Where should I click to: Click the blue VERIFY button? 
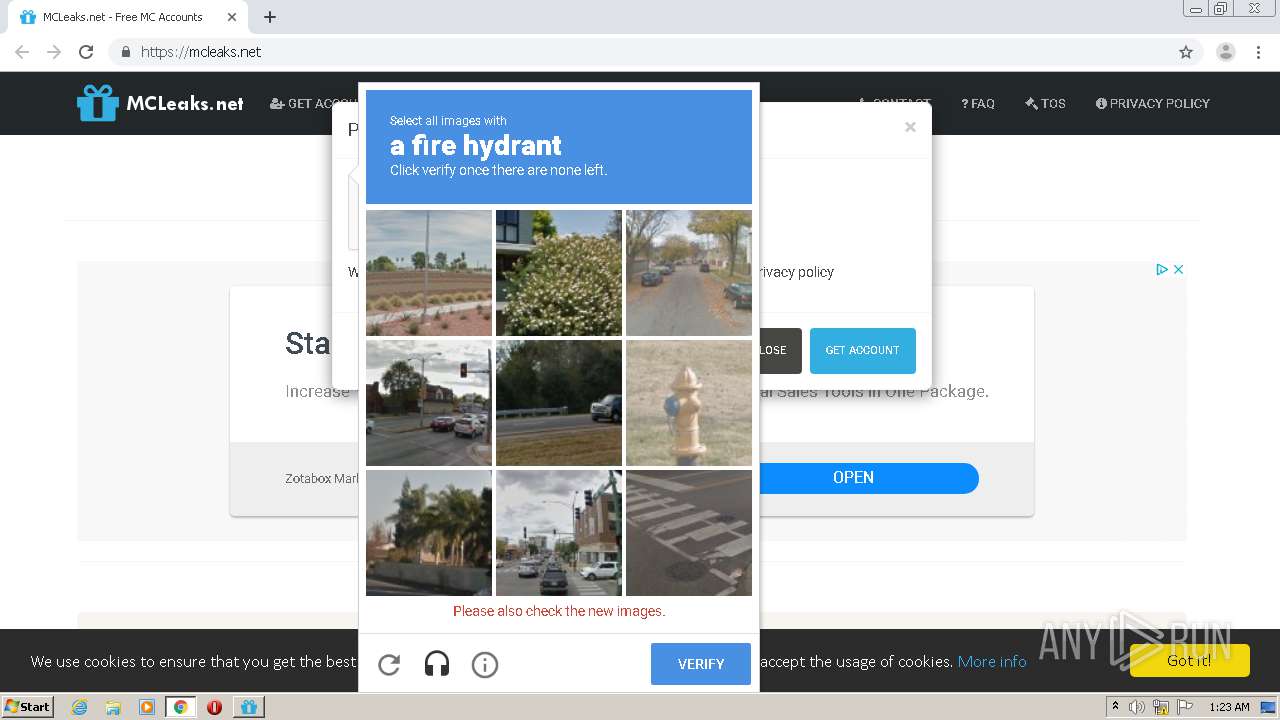[701, 664]
